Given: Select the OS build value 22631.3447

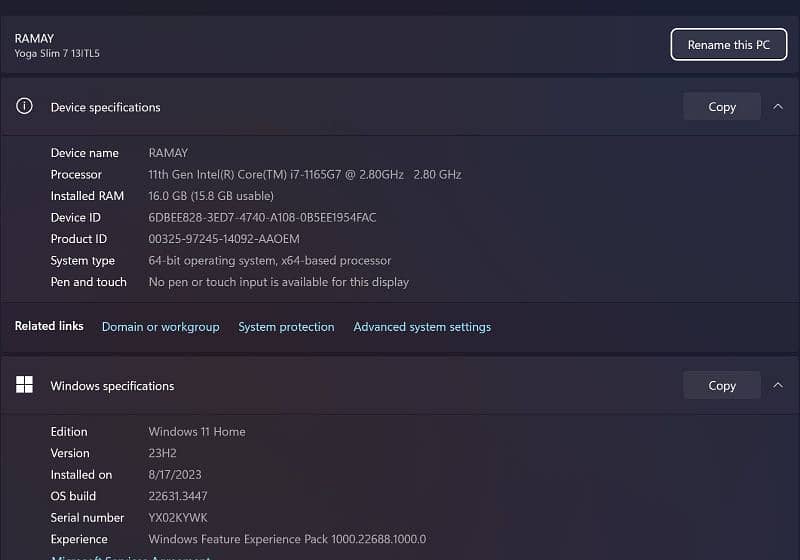Looking at the screenshot, I should [178, 496].
